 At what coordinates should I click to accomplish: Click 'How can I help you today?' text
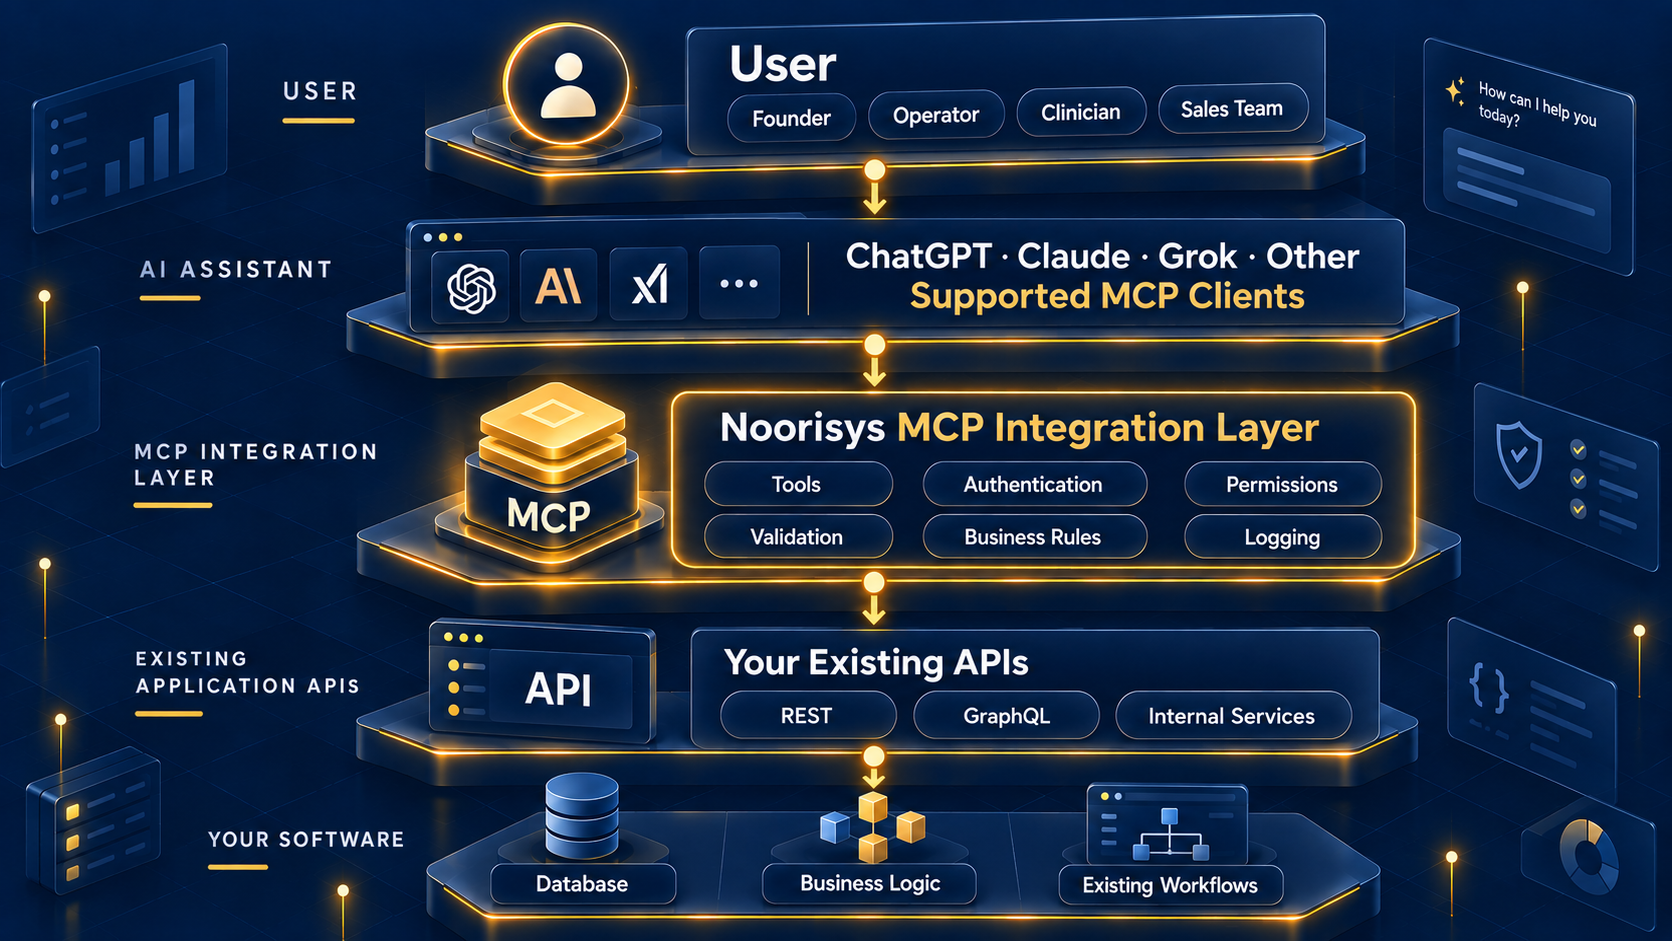(x=1536, y=106)
